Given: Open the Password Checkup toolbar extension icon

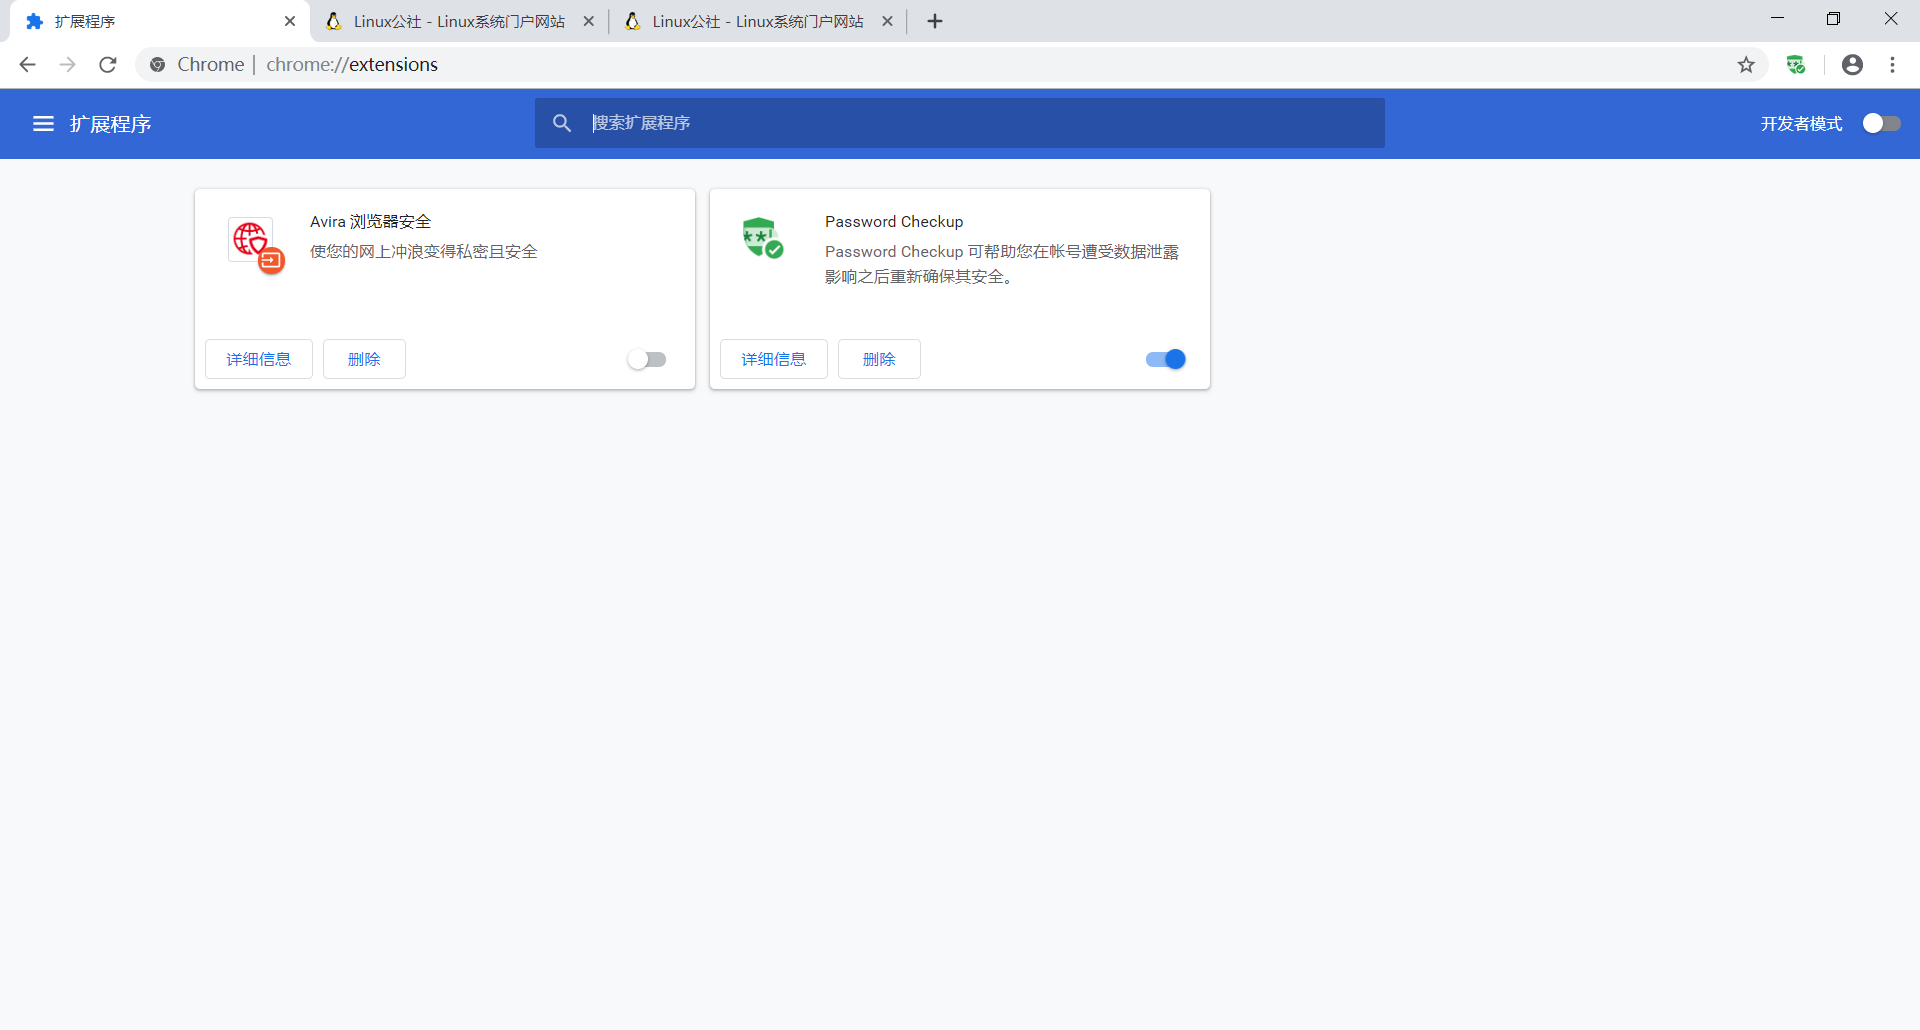Looking at the screenshot, I should tap(1796, 64).
